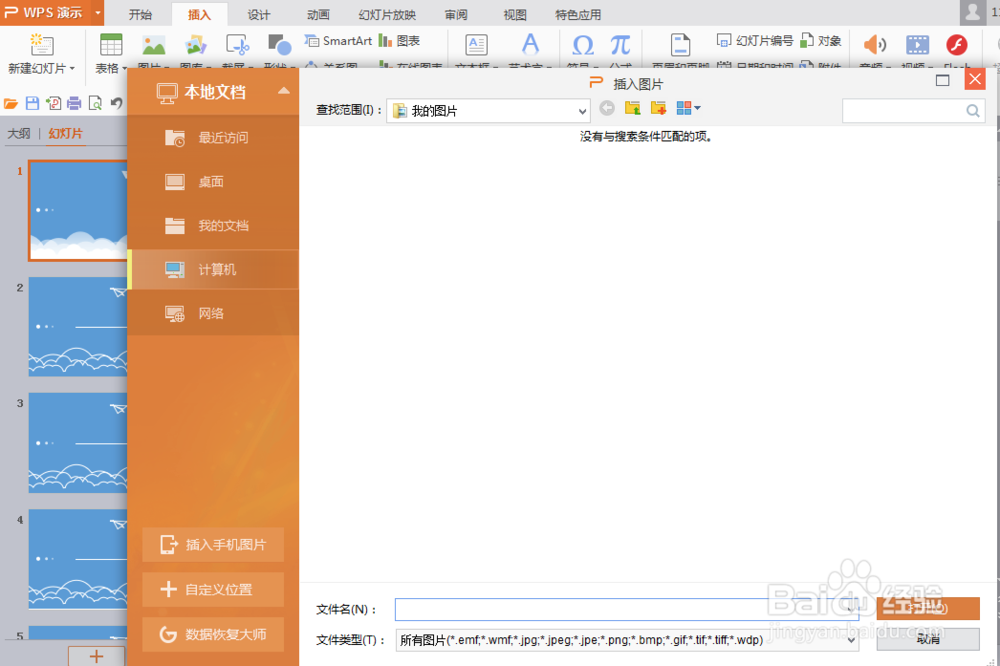Viewport: 1000px width, 666px height.
Task: Select 最近访问 in the sidebar
Action: click(x=213, y=137)
